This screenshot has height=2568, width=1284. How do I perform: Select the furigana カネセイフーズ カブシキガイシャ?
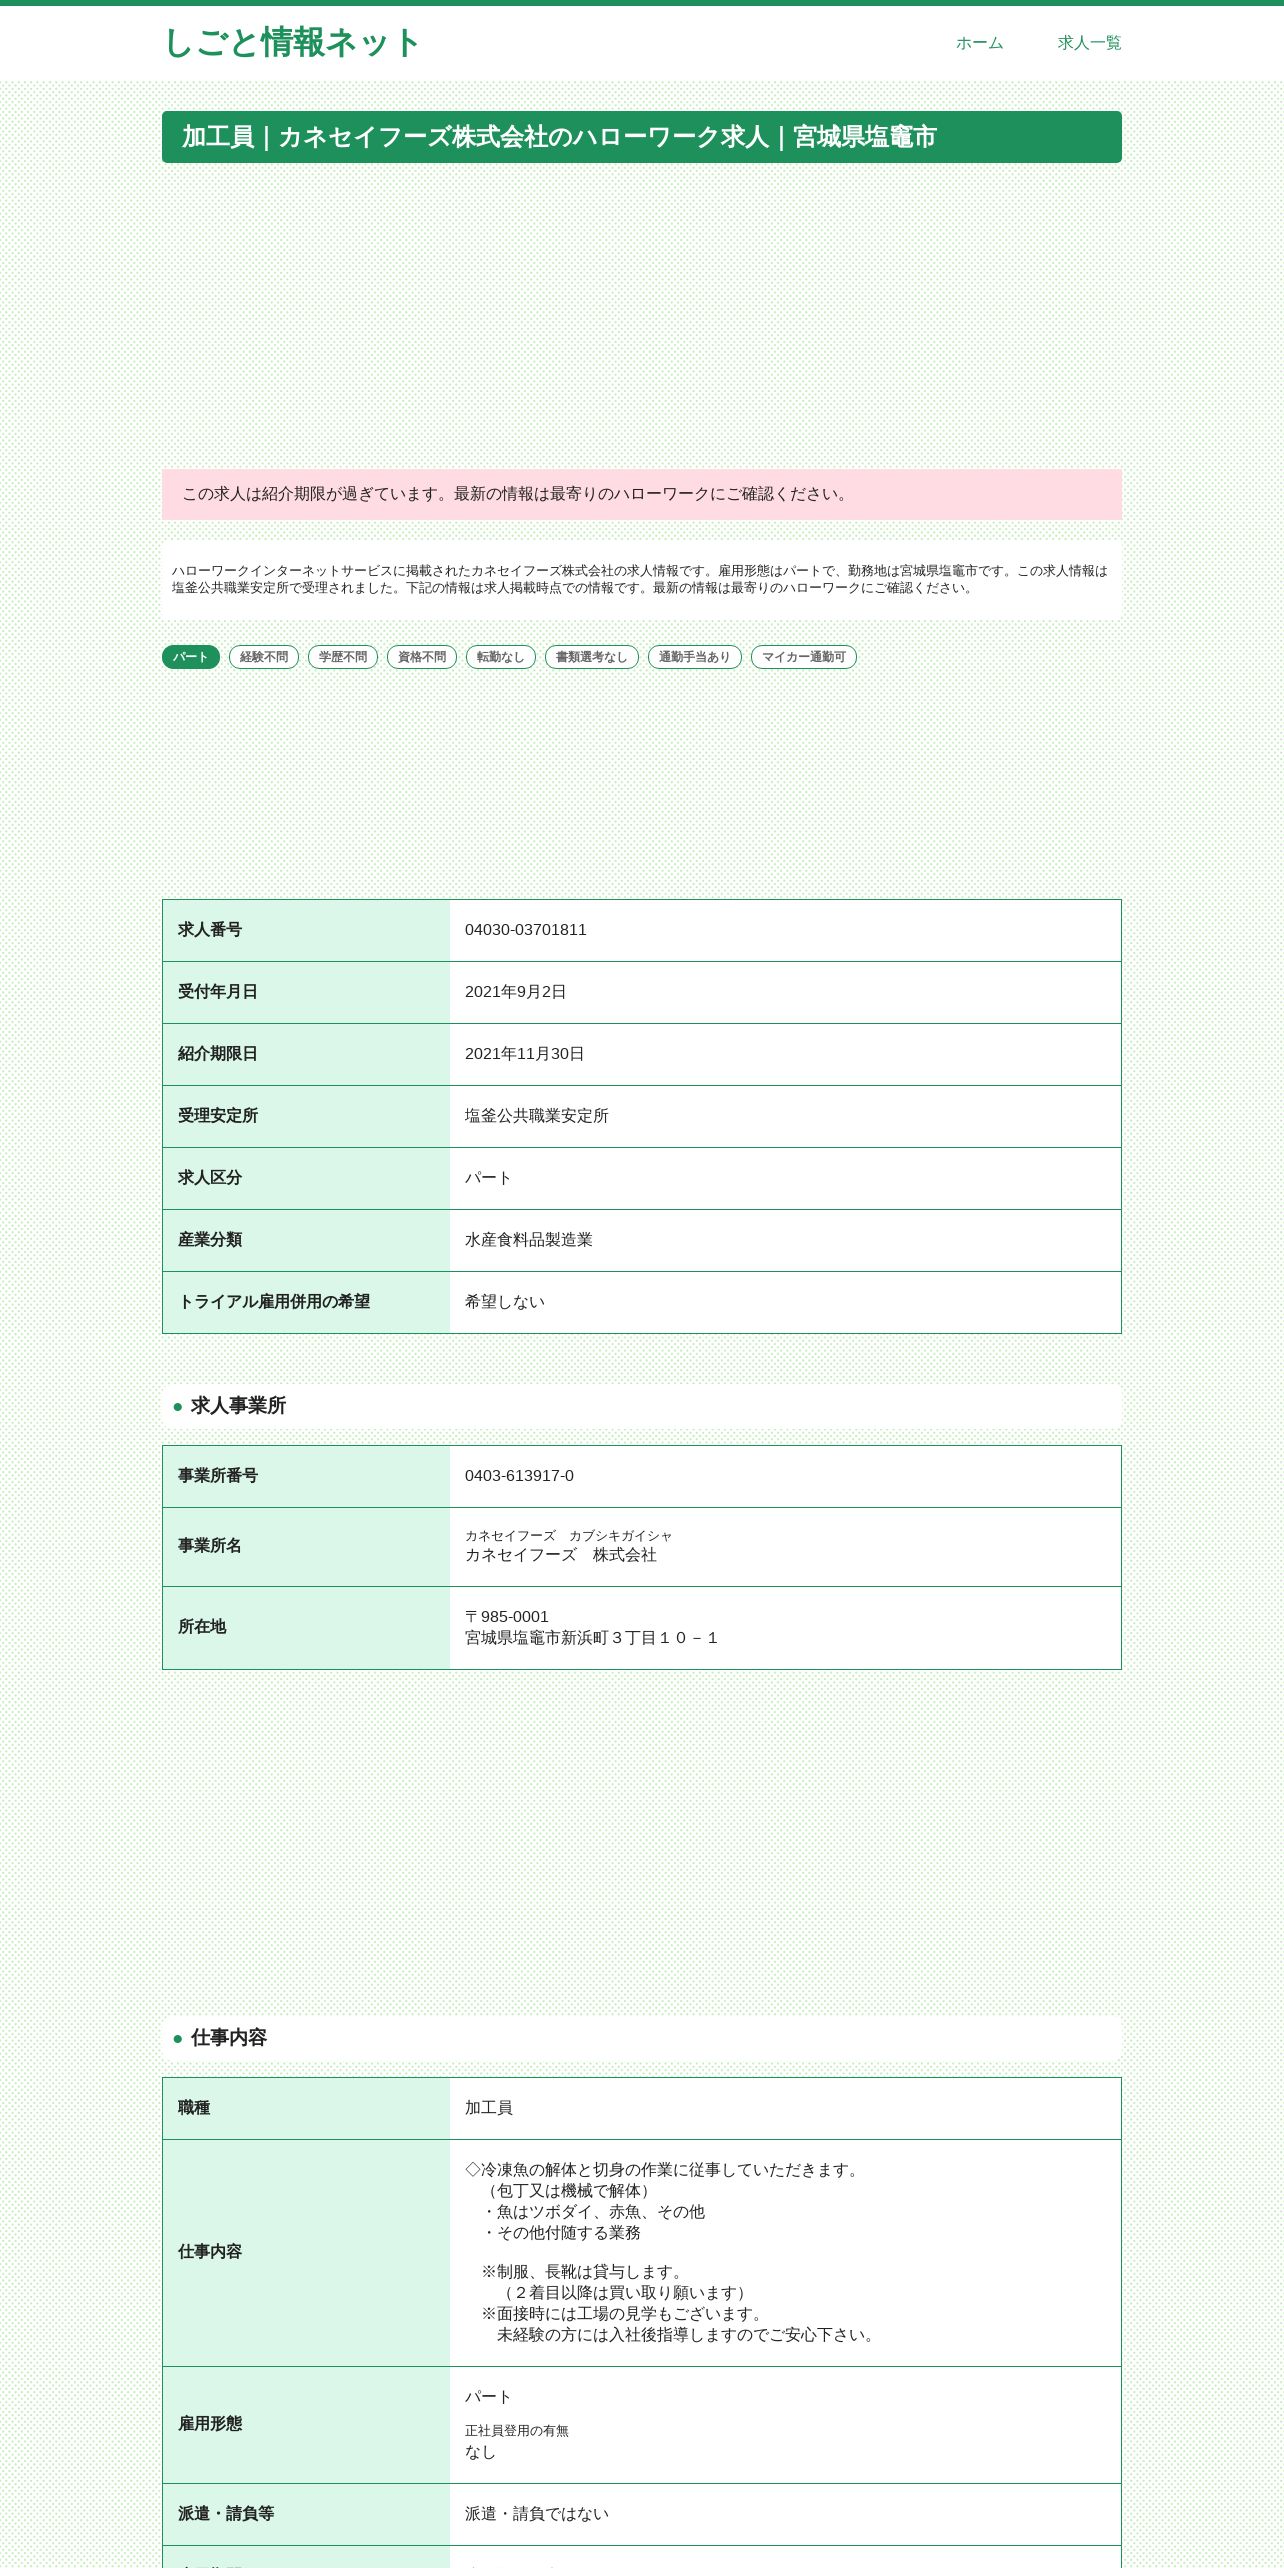[569, 1536]
